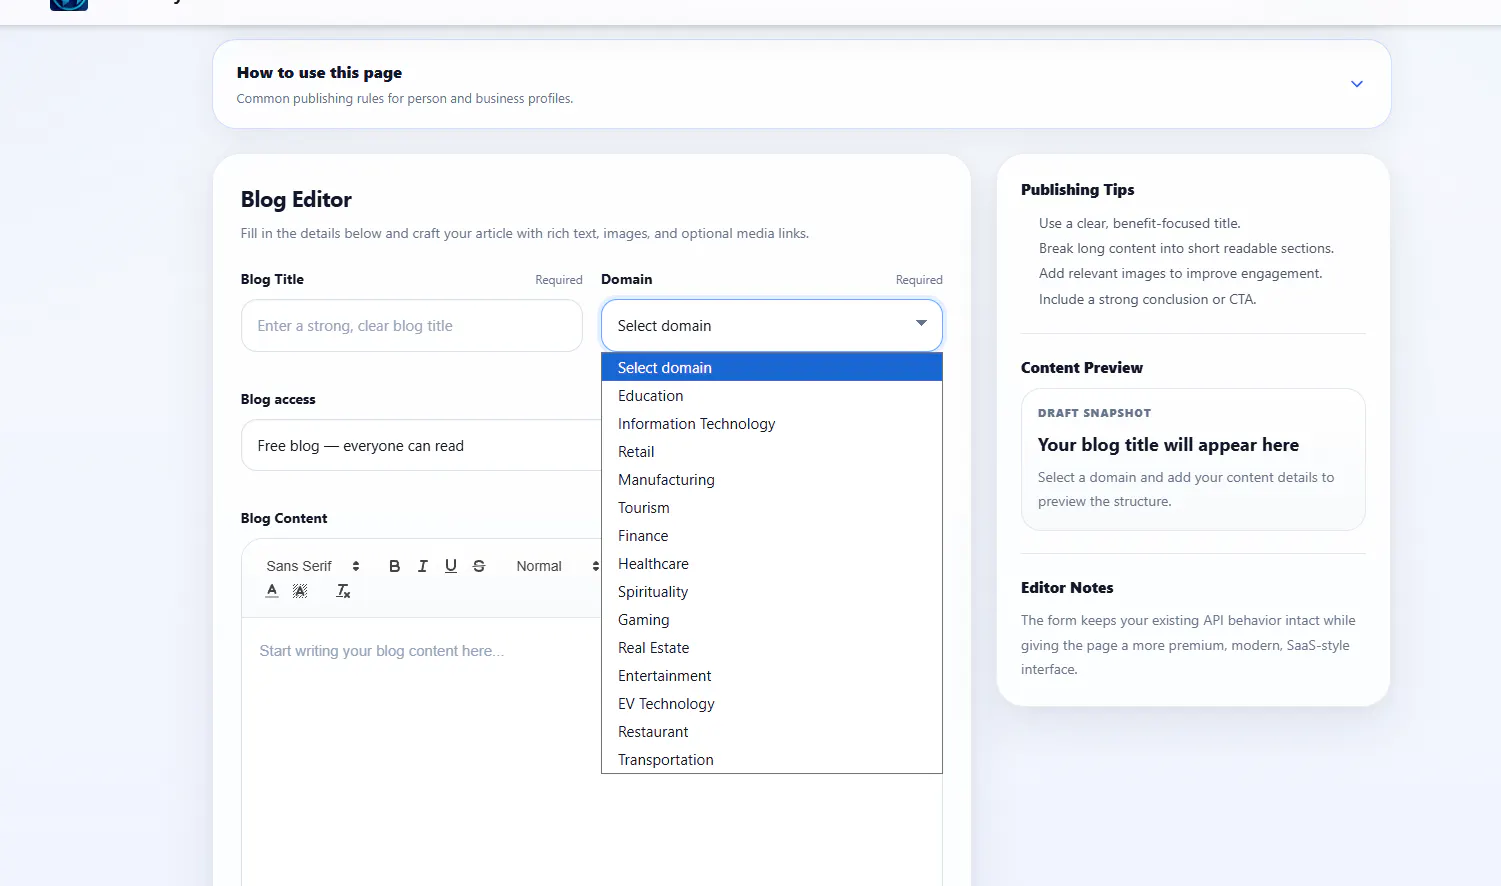Open the text color picker
This screenshot has height=886, width=1501.
pos(272,591)
